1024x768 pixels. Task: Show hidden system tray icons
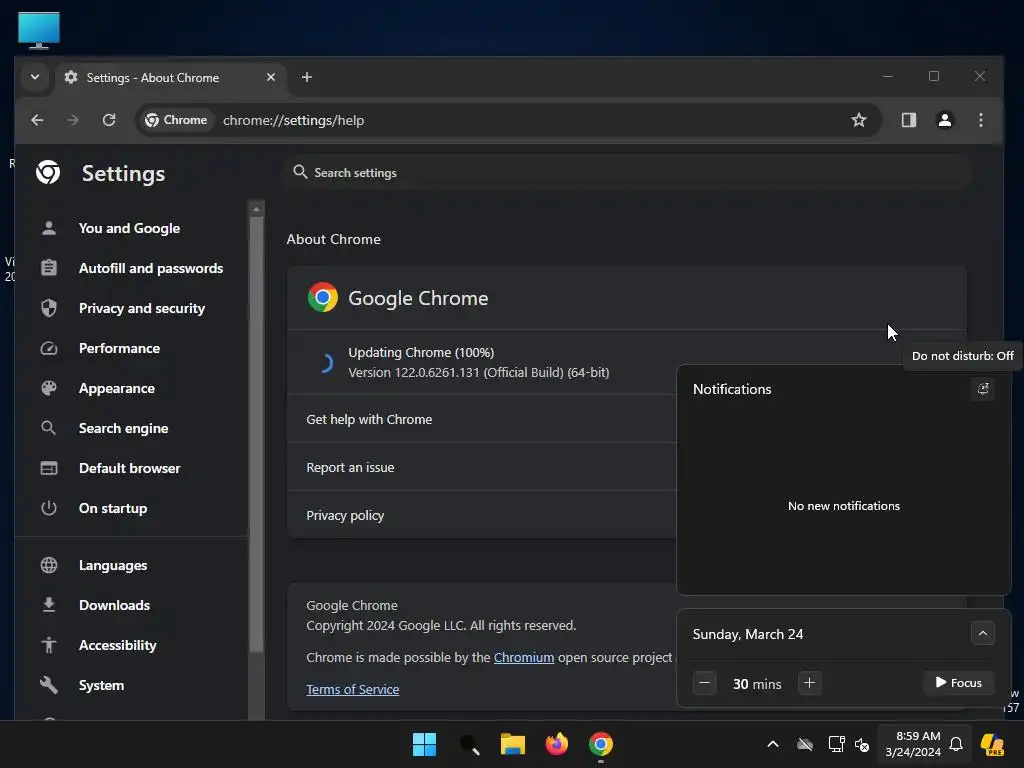[773, 744]
